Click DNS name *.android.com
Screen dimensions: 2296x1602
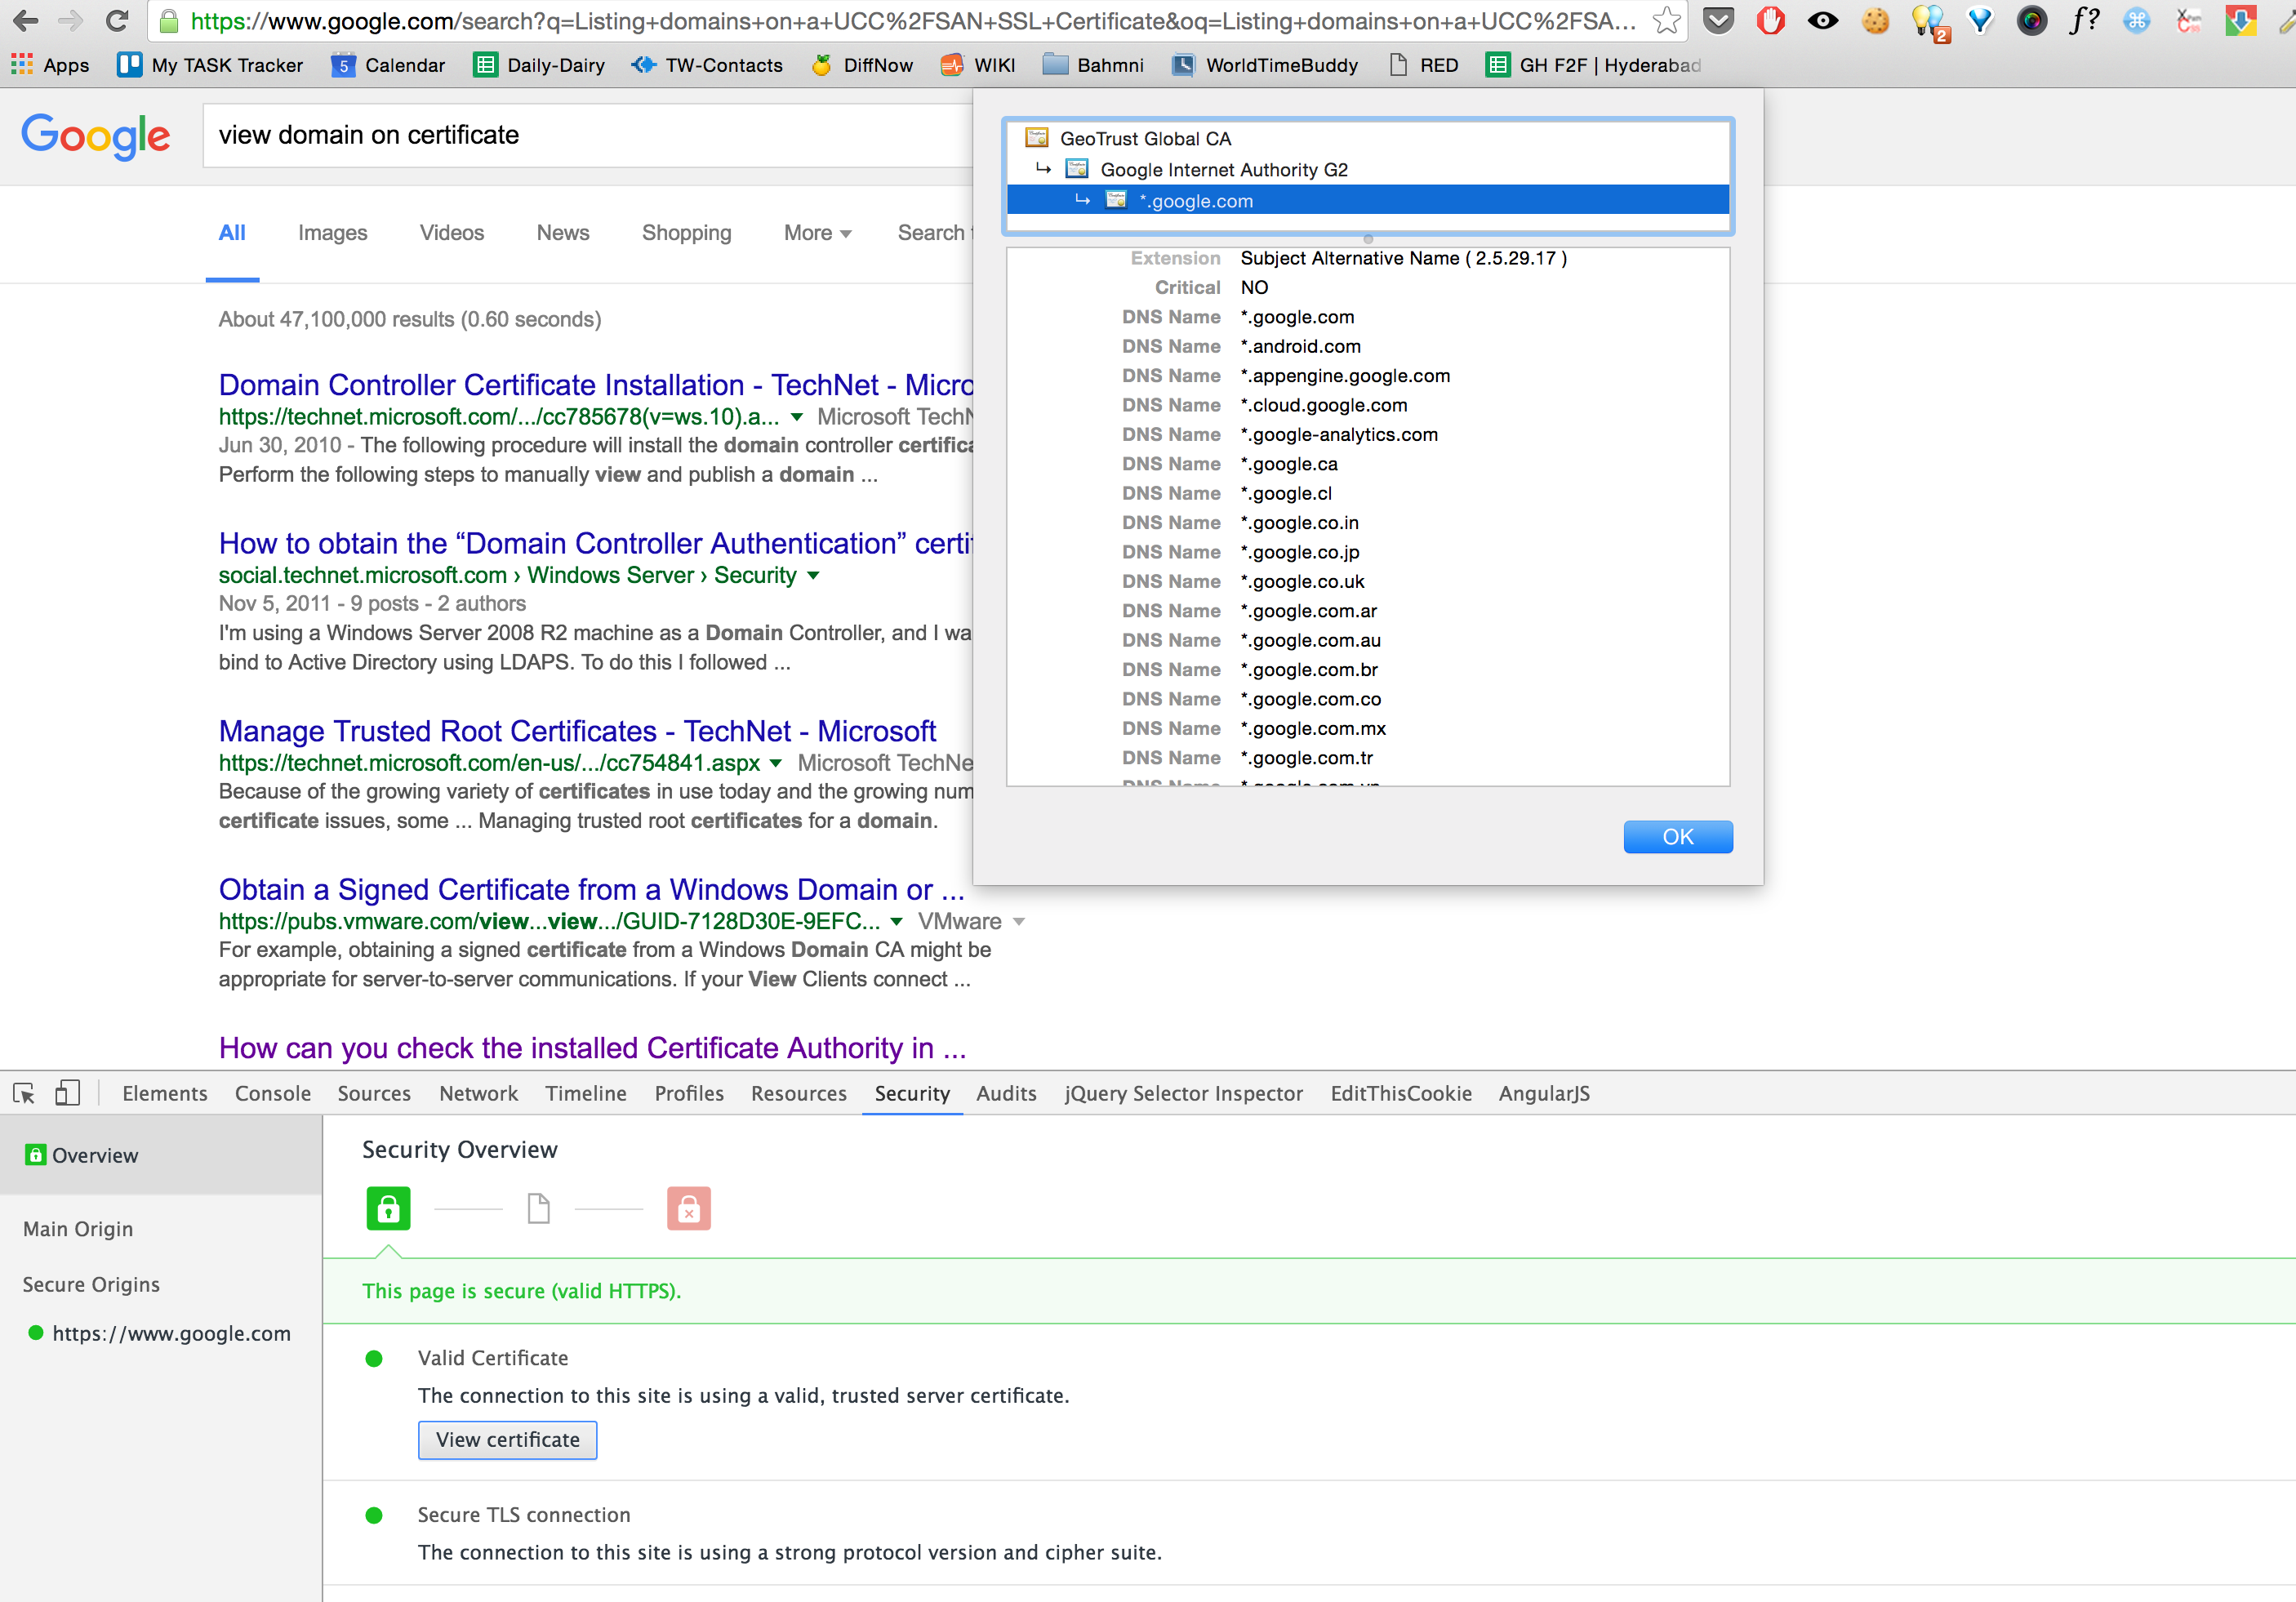click(1301, 346)
